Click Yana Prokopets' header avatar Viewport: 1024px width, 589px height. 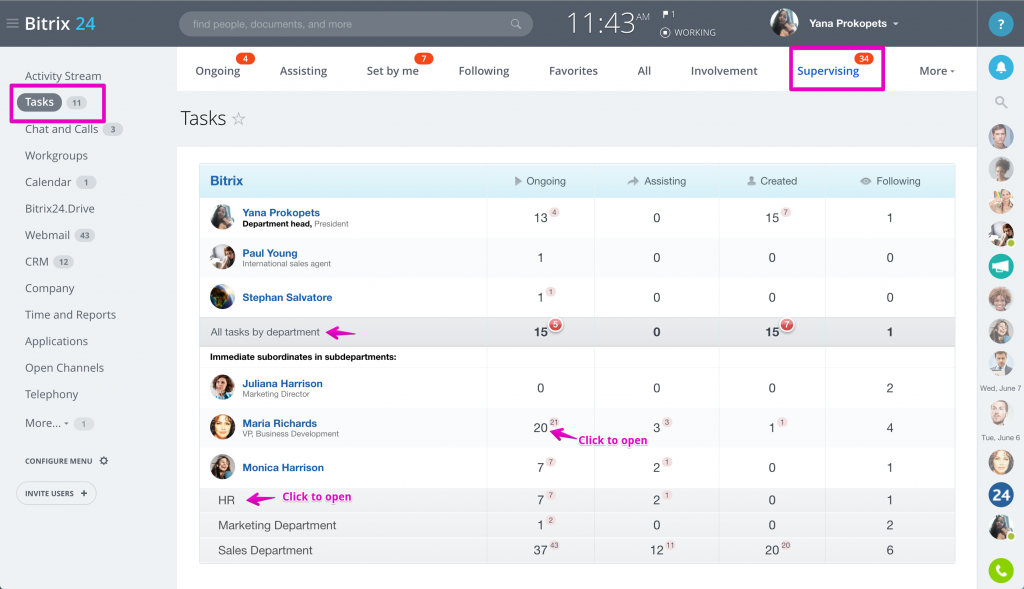coord(784,23)
